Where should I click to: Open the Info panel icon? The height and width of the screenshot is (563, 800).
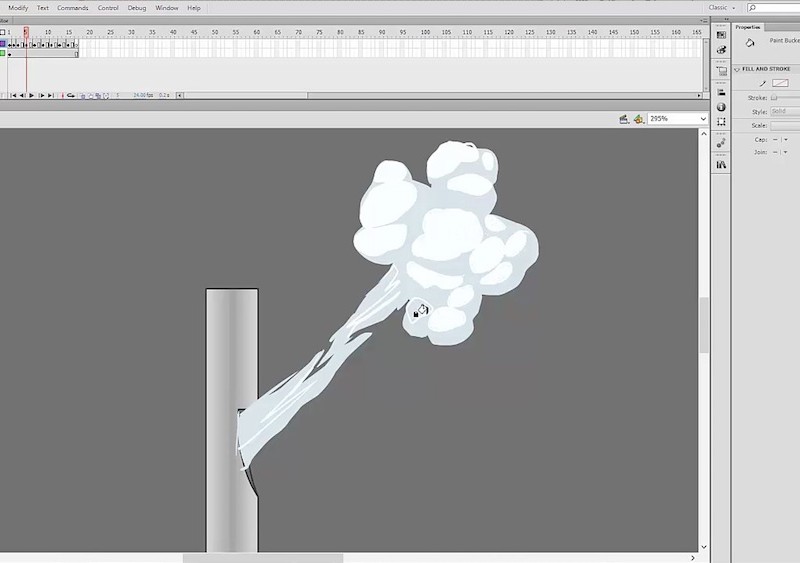[721, 107]
